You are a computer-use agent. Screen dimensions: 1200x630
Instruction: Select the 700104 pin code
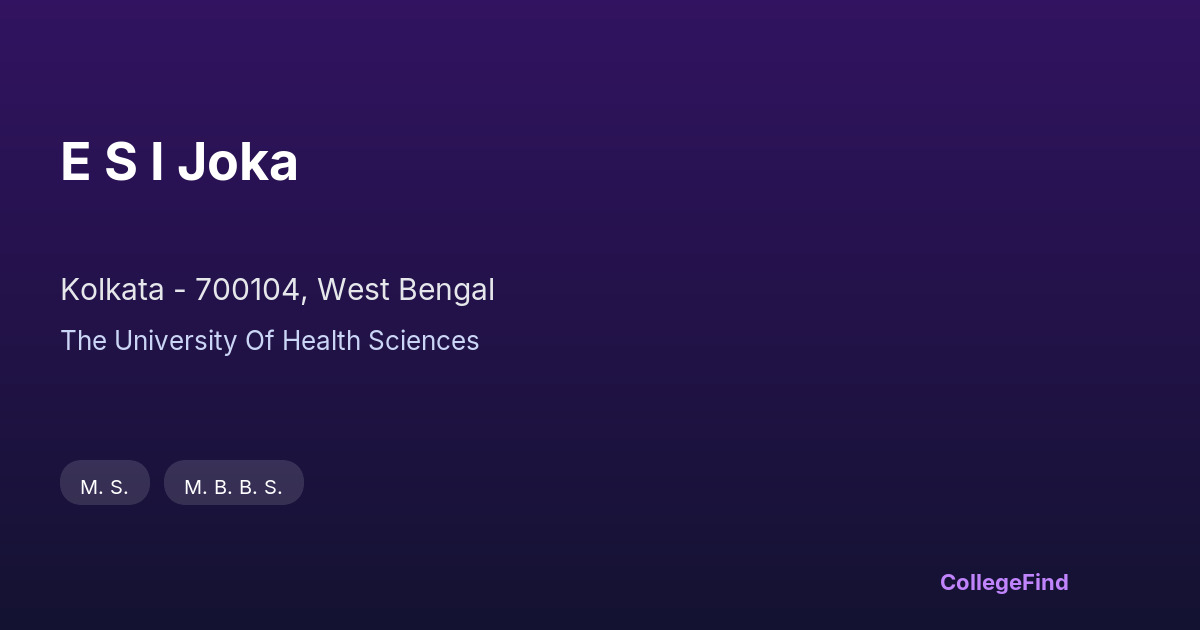coord(248,290)
